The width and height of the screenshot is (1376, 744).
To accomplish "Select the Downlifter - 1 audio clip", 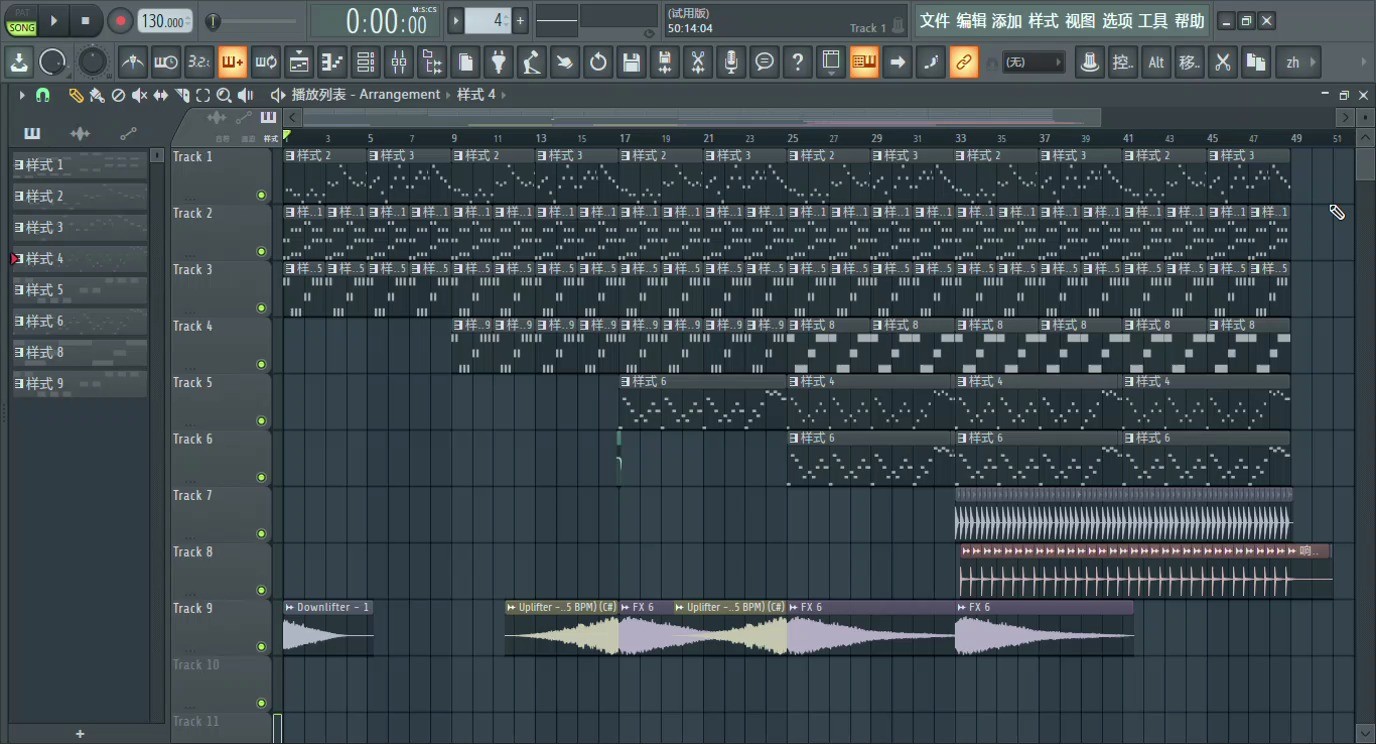I will click(328, 628).
